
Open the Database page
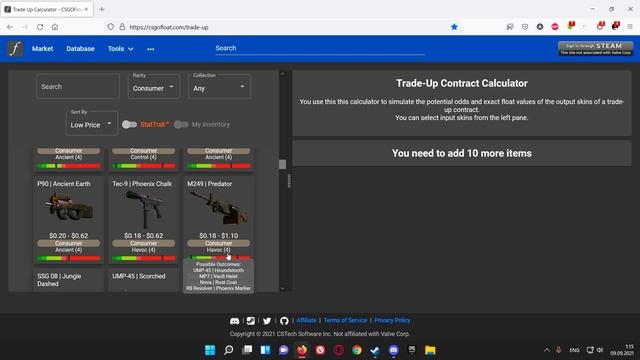point(80,49)
